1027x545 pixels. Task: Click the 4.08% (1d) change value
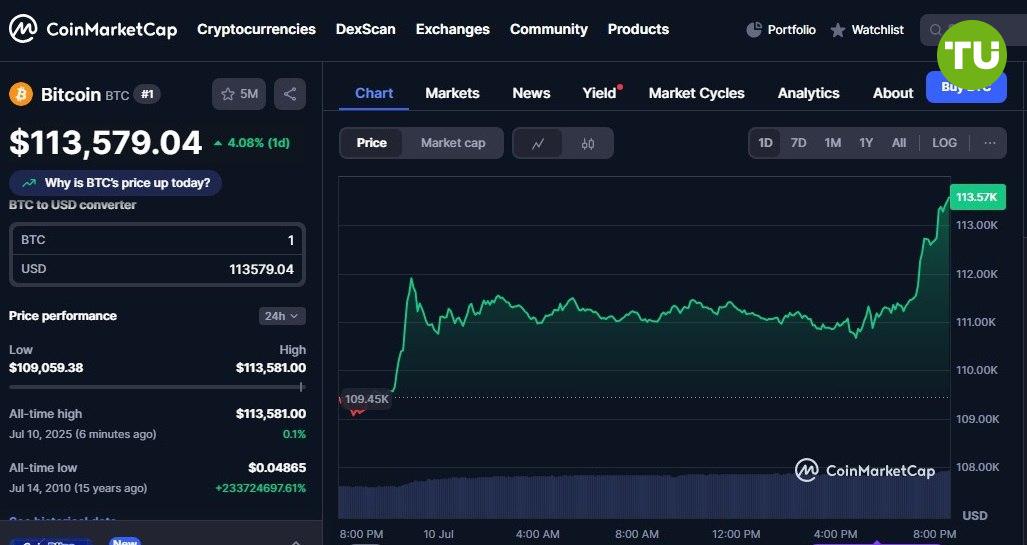pos(252,143)
